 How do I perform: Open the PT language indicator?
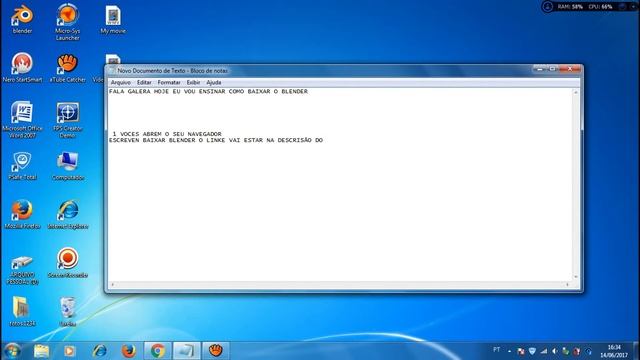pyautogui.click(x=496, y=350)
